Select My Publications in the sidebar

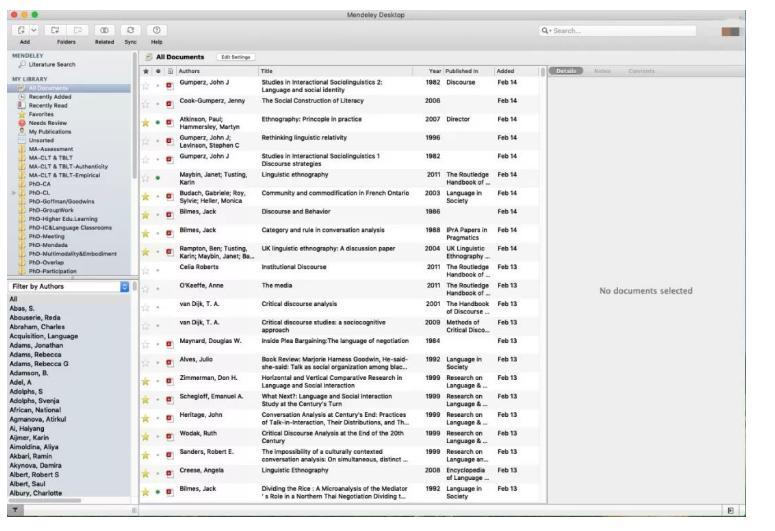tap(49, 132)
